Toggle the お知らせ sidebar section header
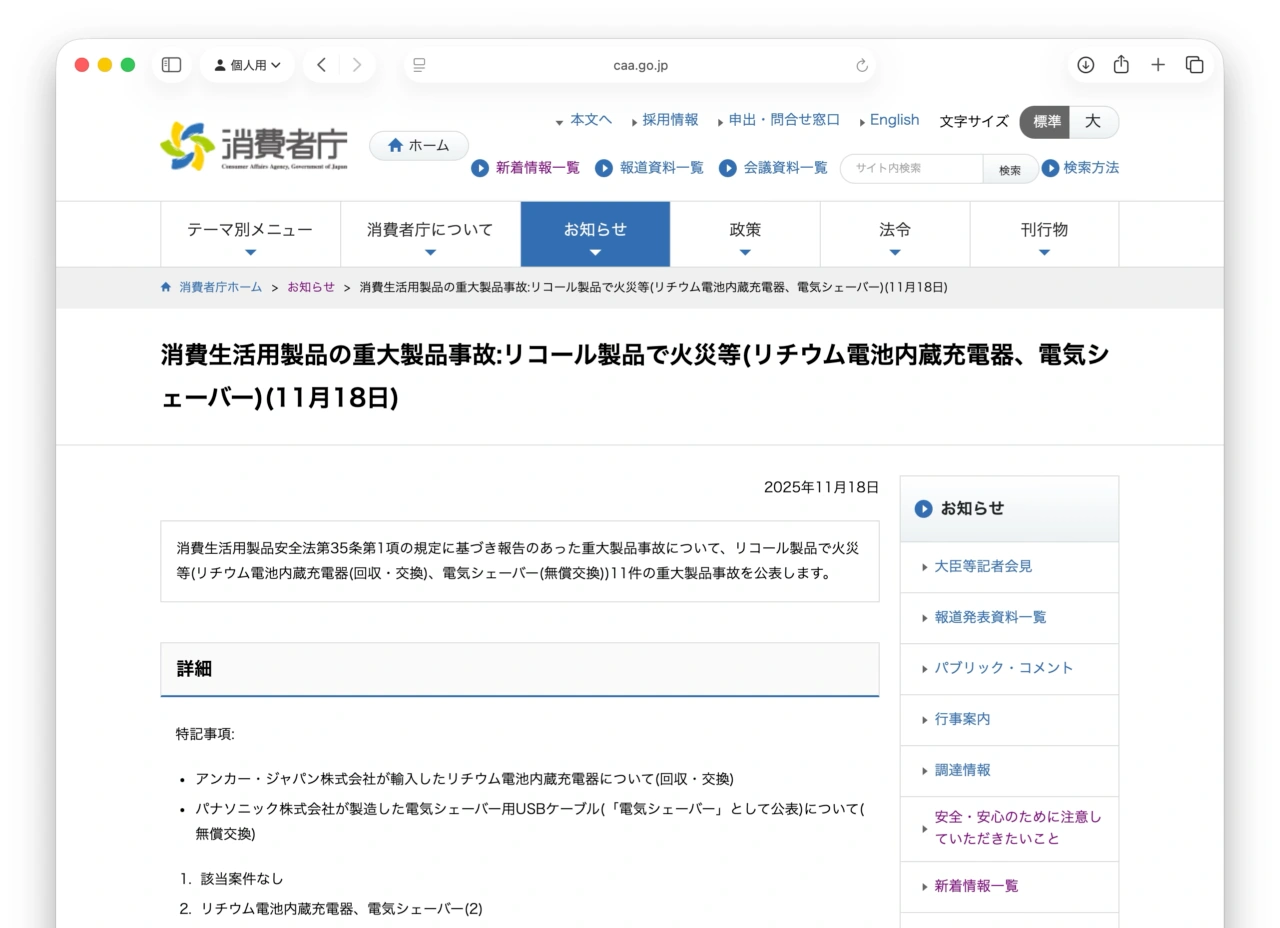 [1009, 508]
